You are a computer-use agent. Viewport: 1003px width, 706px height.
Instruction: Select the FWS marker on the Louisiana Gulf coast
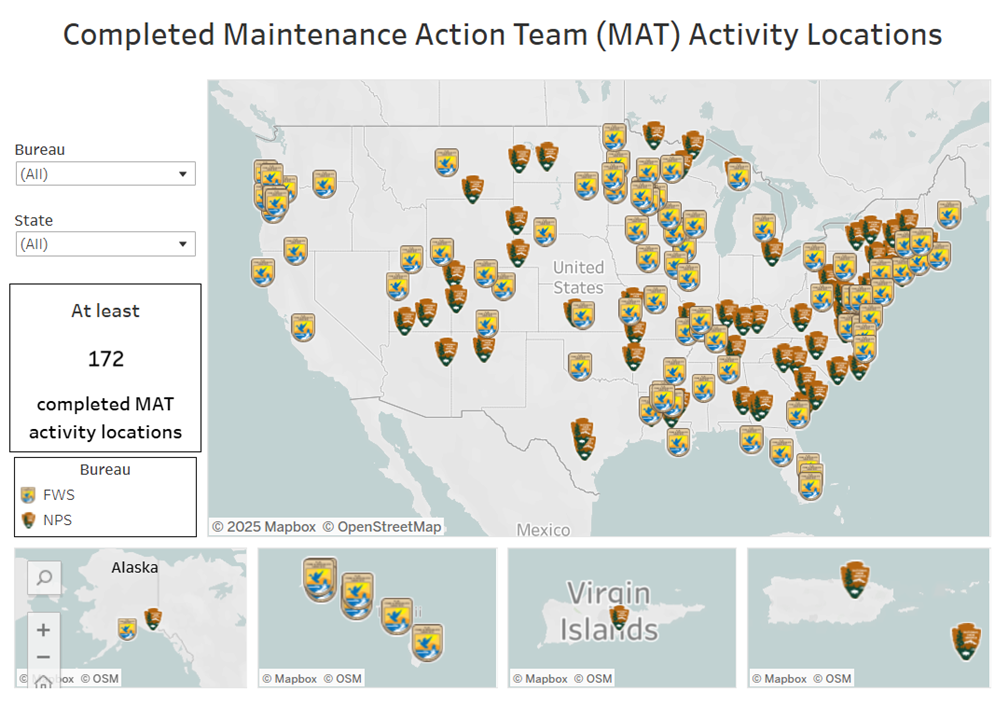click(x=679, y=441)
